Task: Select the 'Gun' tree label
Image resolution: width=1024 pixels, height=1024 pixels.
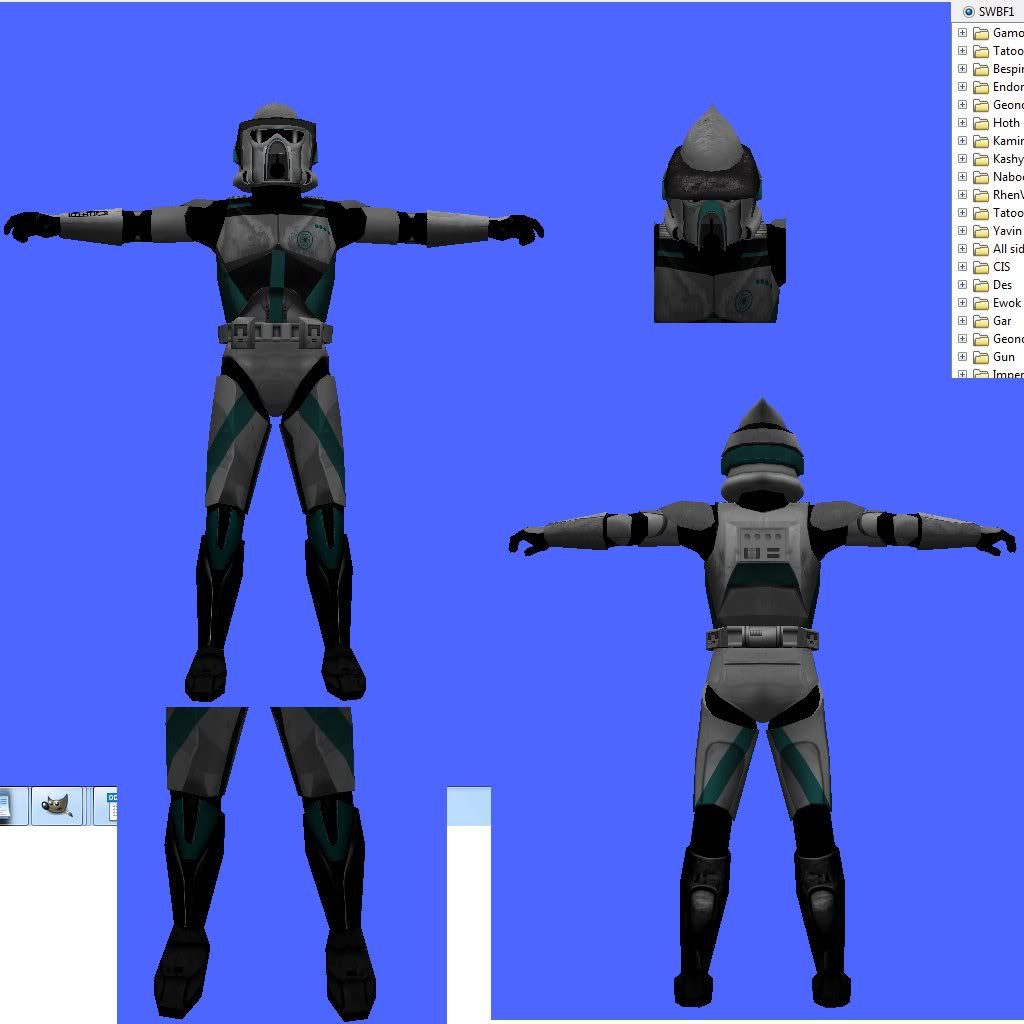Action: (1004, 357)
